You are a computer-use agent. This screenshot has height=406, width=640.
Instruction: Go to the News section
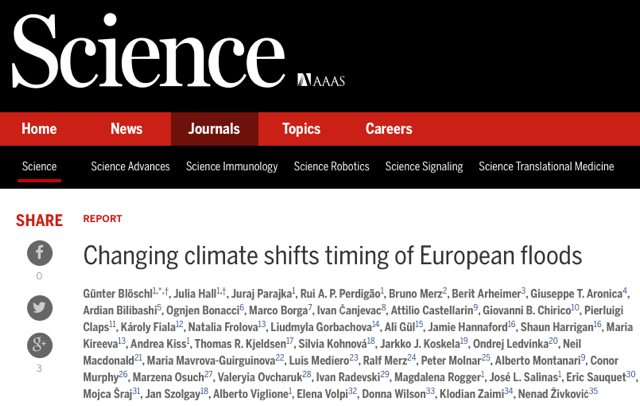pyautogui.click(x=126, y=129)
